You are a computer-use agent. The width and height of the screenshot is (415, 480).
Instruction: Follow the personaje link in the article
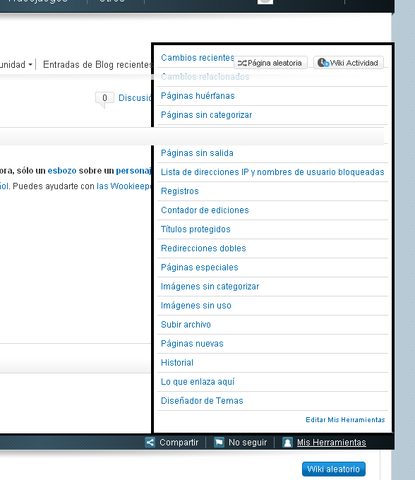133,171
